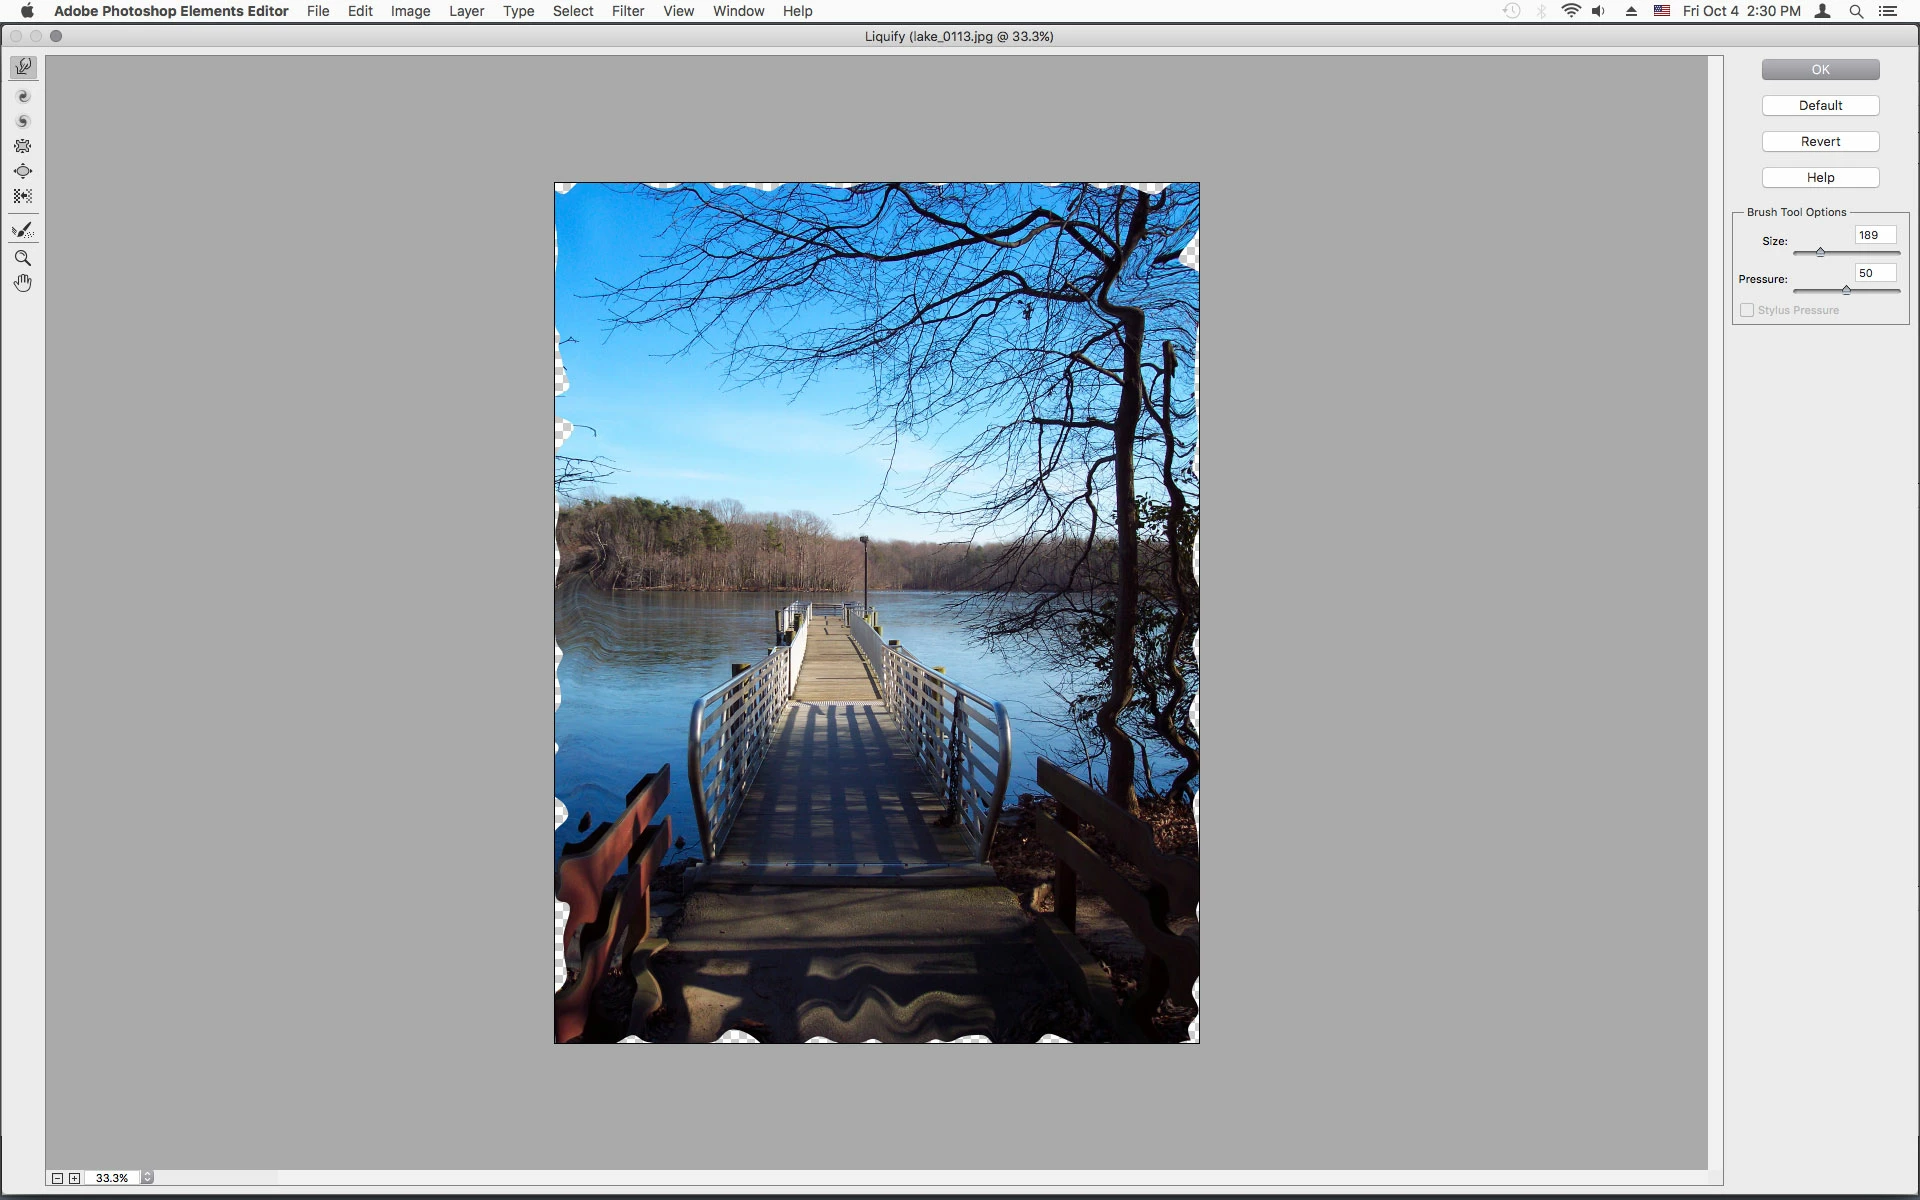Click the brush Pressure slider handle
1920x1200 pixels.
pyautogui.click(x=1846, y=290)
